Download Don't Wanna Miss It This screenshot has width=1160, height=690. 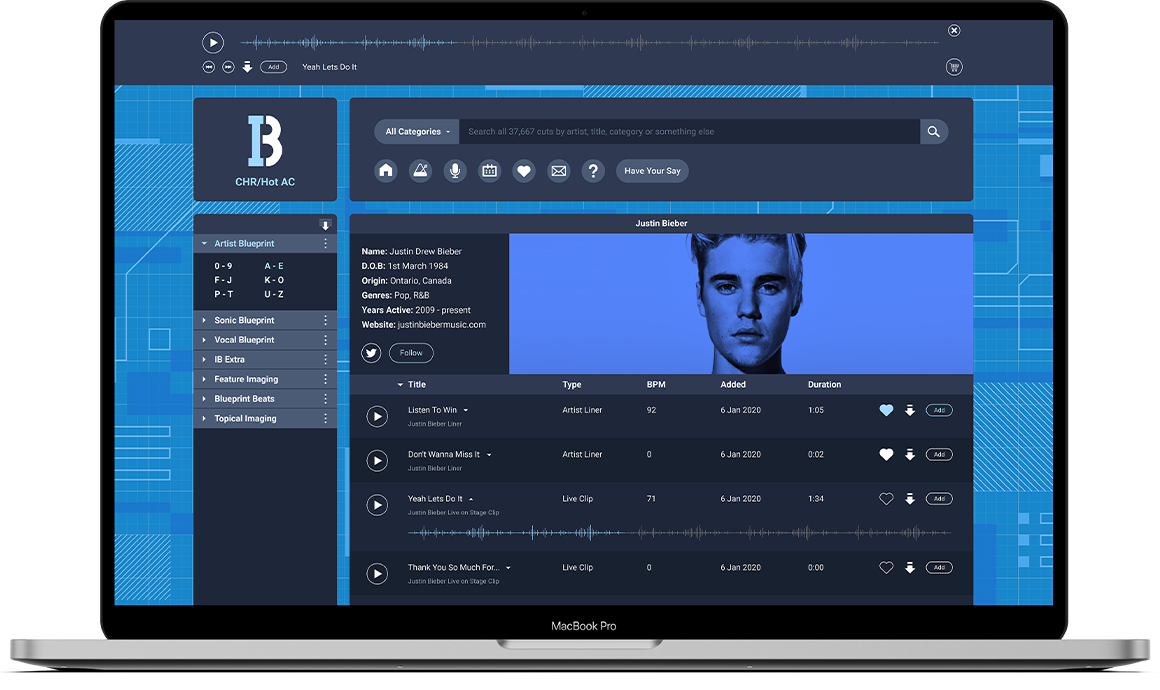click(910, 455)
